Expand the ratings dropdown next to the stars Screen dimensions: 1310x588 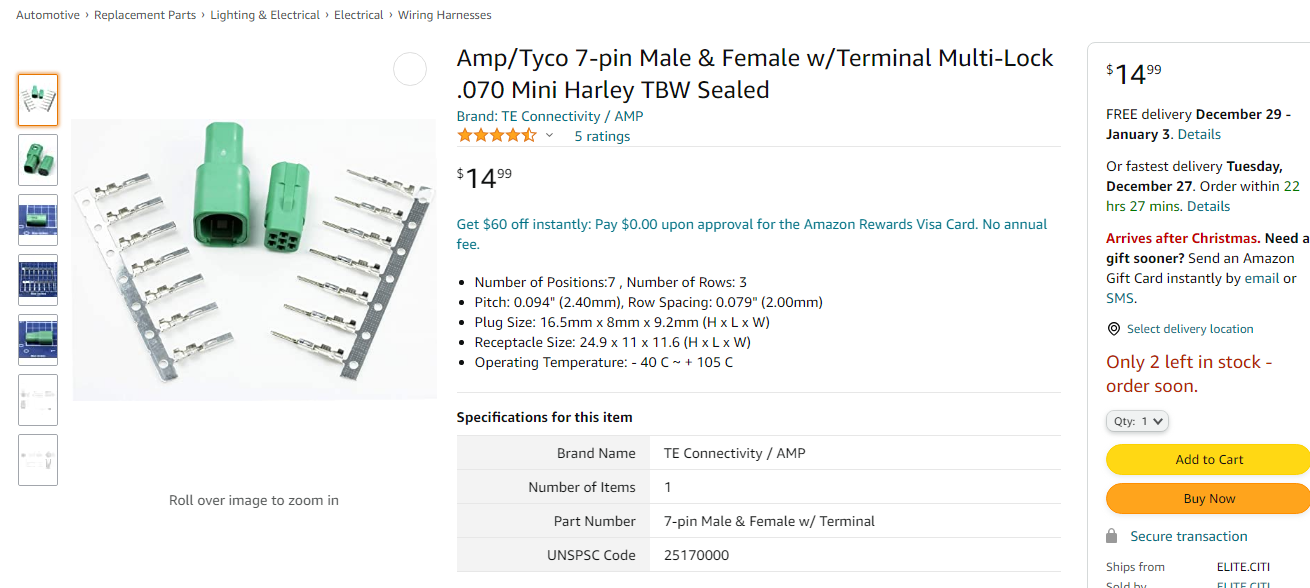(549, 135)
